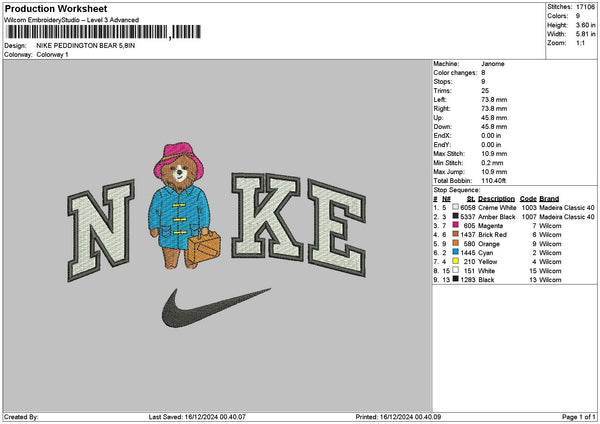600x424 pixels.
Task: Click the Cyan color swatch
Action: point(455,252)
